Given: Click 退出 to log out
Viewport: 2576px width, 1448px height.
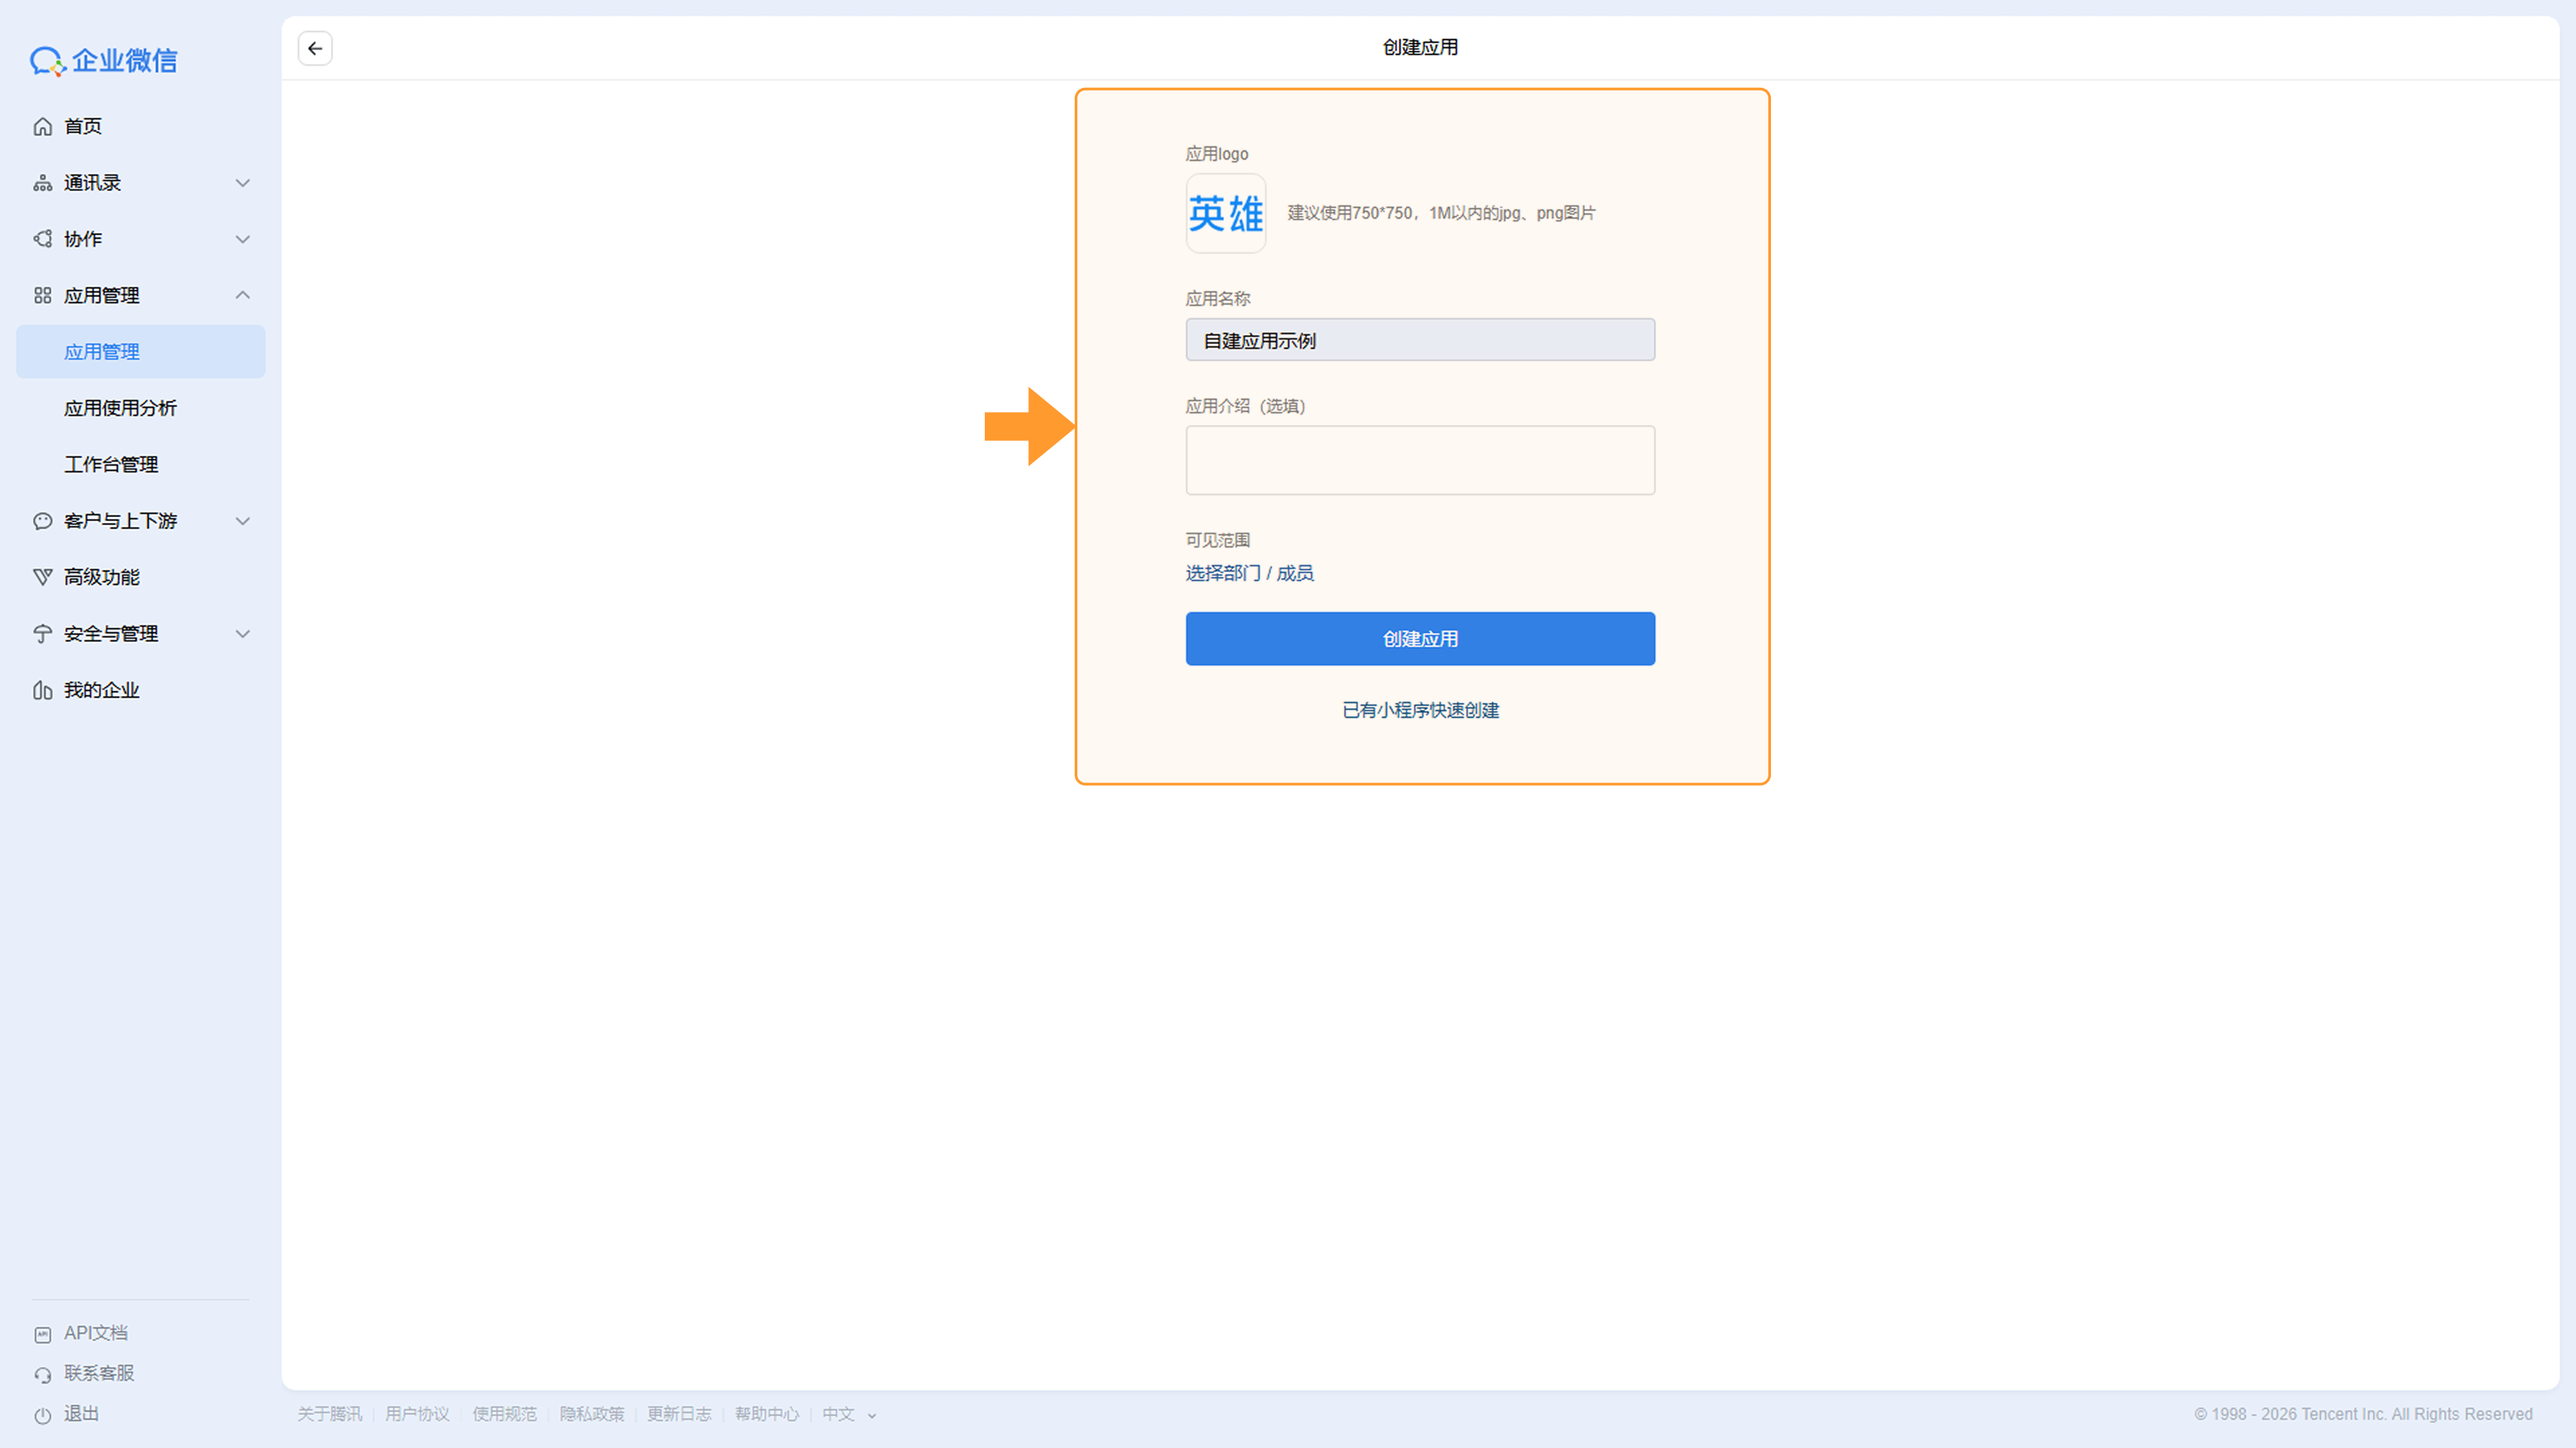Looking at the screenshot, I should click(81, 1413).
